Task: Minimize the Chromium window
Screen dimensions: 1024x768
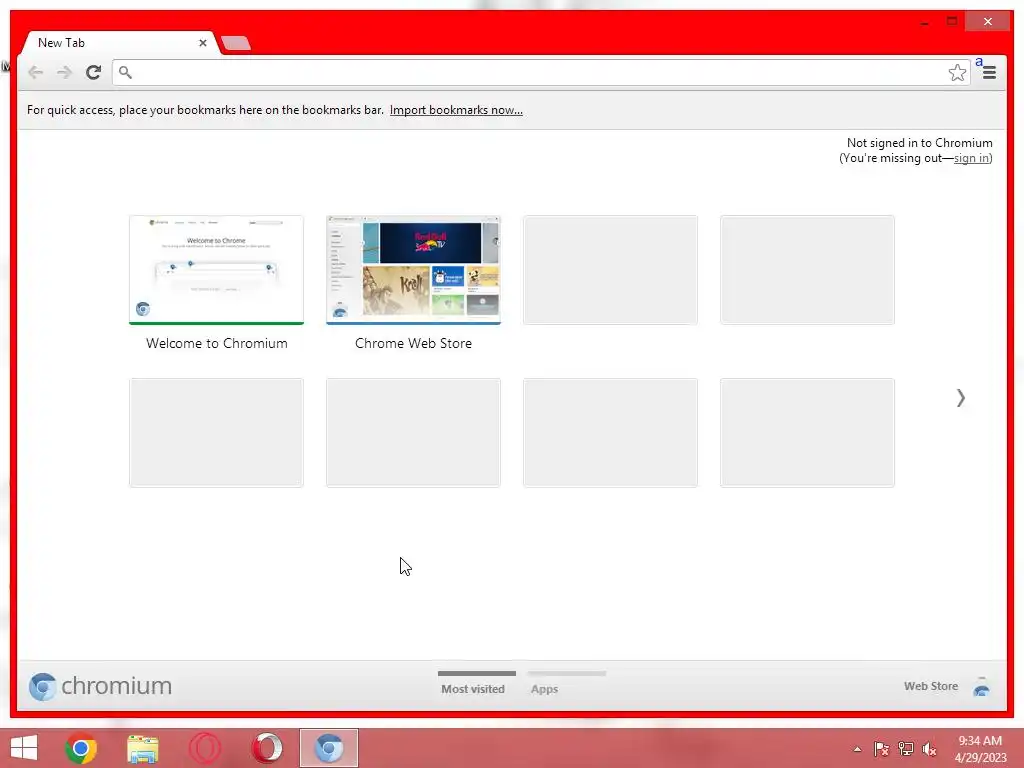Action: click(924, 22)
